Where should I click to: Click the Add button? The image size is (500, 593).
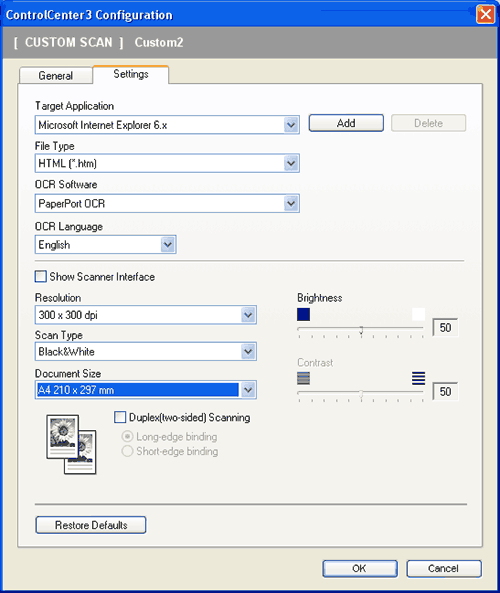coord(346,123)
